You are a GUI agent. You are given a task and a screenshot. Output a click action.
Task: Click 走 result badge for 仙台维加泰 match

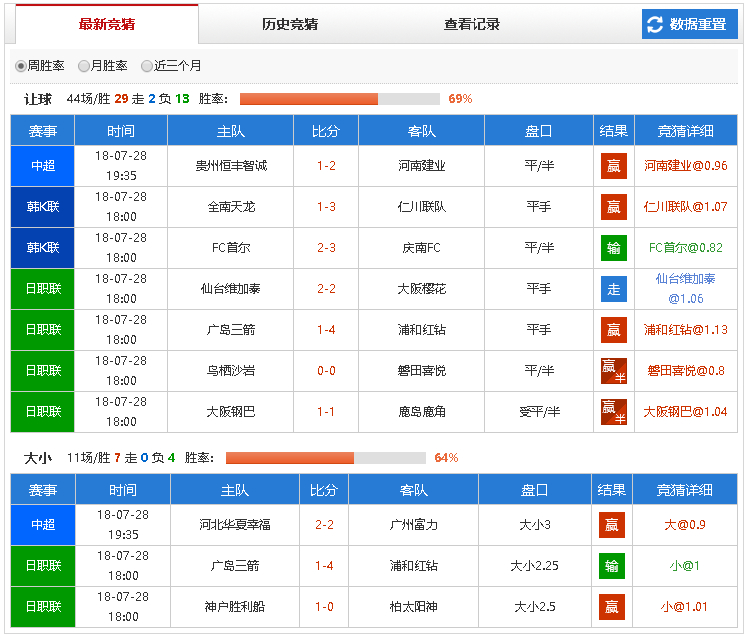click(614, 289)
